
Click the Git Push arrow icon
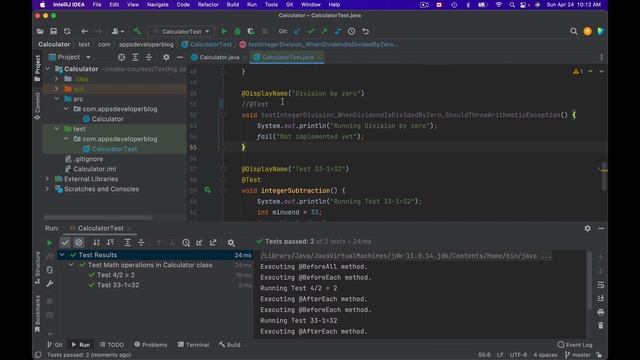324,31
